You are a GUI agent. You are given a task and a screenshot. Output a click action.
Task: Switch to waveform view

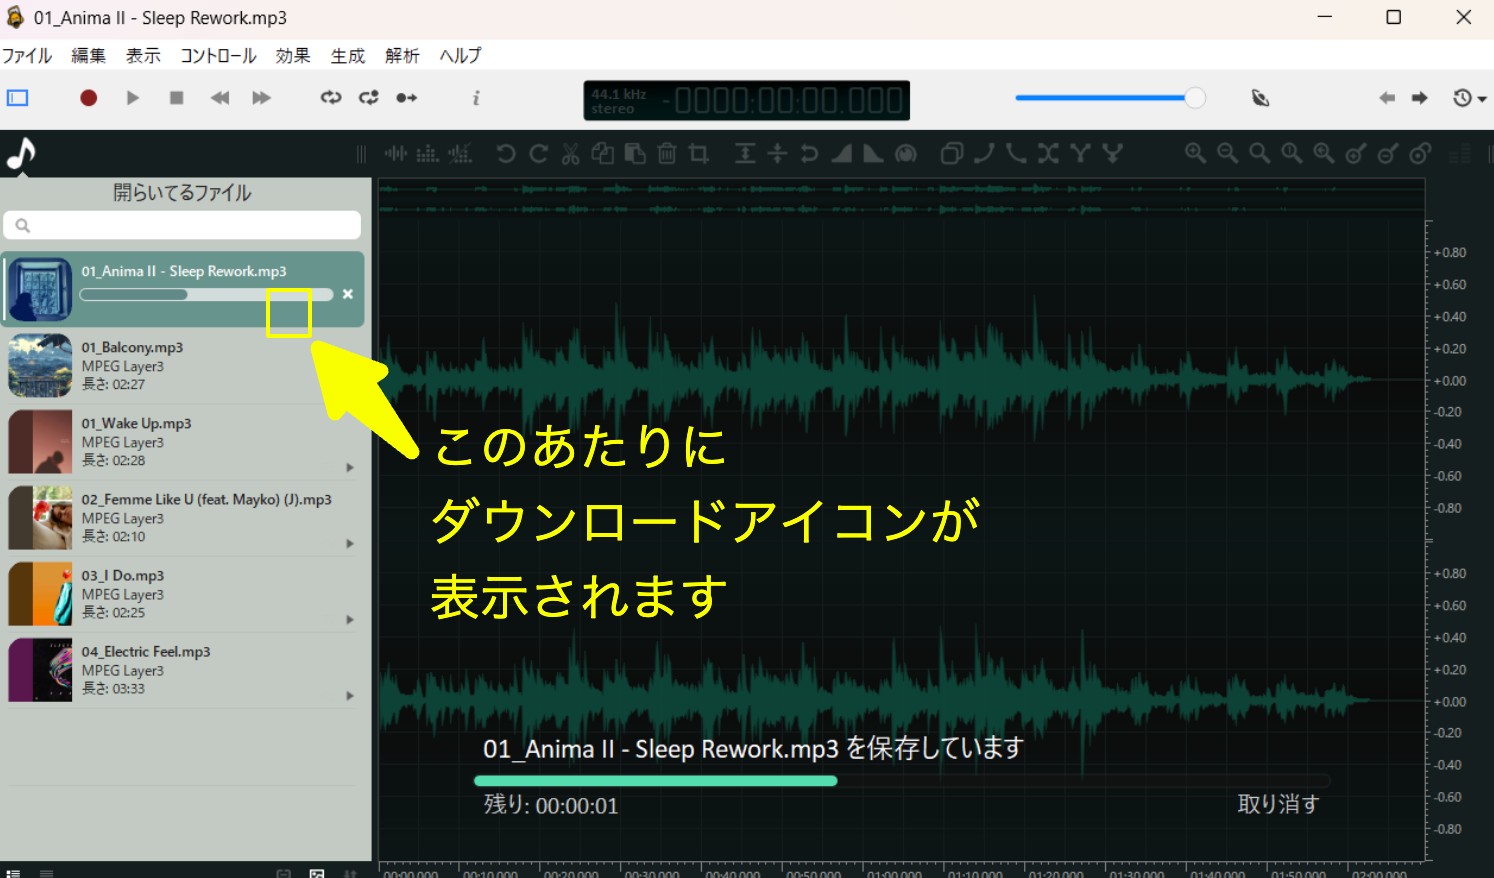(396, 153)
